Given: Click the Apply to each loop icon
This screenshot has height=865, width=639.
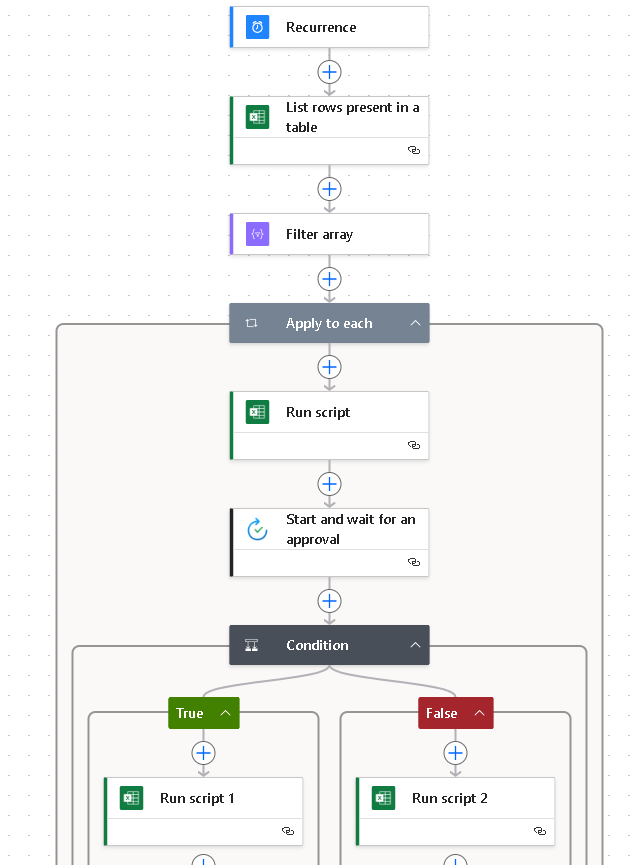Looking at the screenshot, I should [251, 323].
